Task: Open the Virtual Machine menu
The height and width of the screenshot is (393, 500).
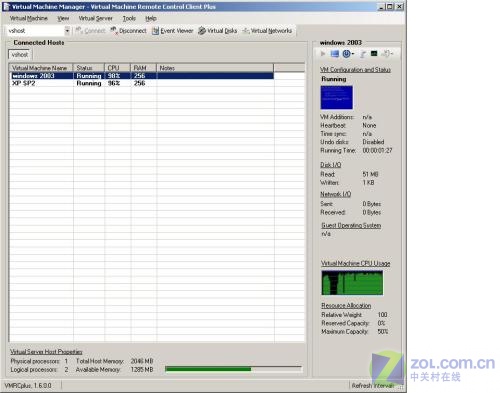Action: pyautogui.click(x=29, y=18)
